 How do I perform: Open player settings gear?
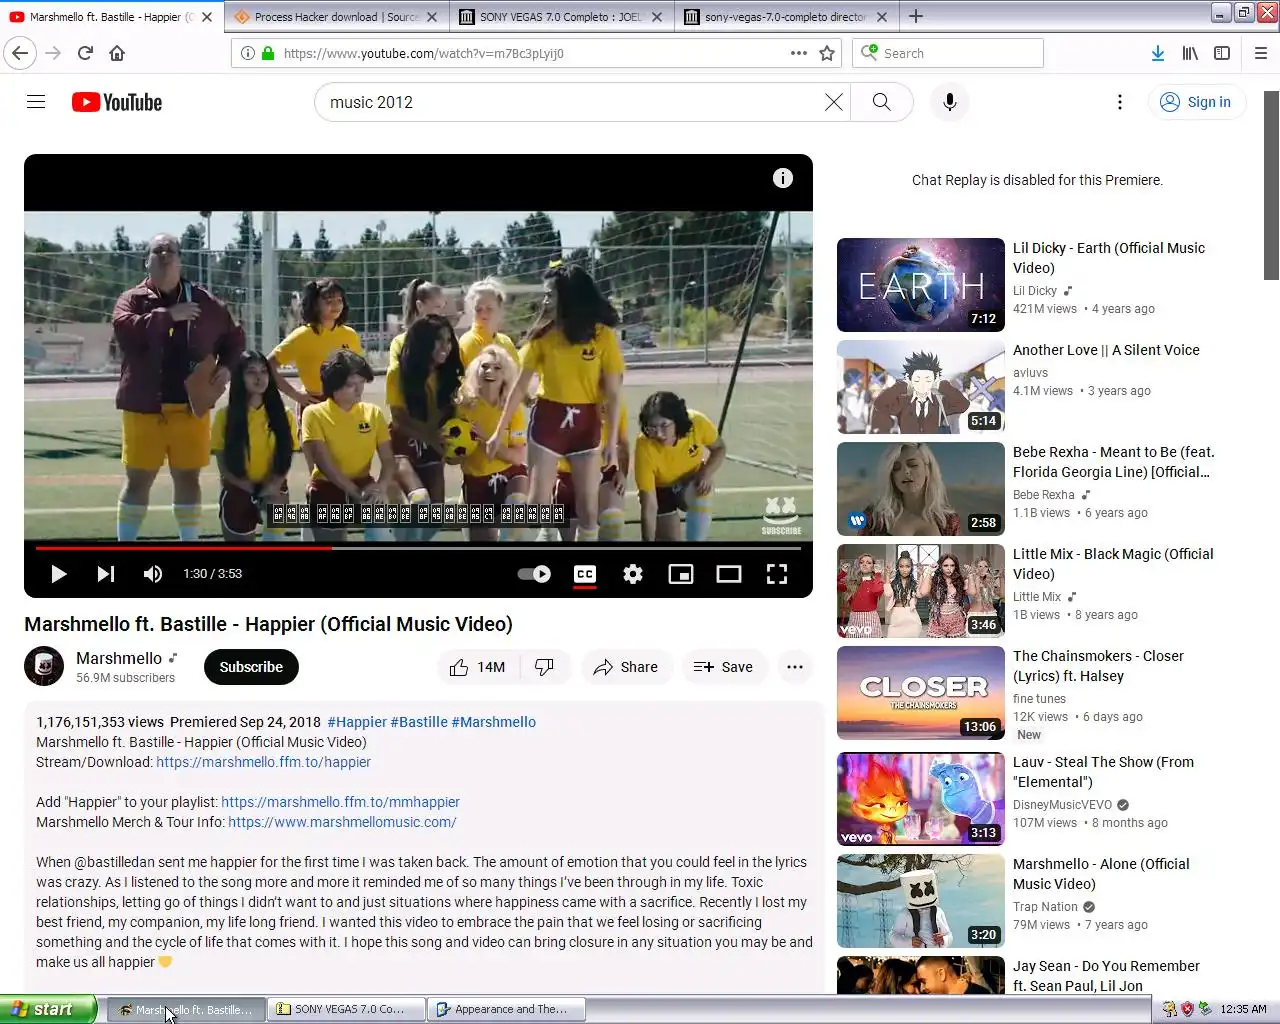pyautogui.click(x=633, y=574)
